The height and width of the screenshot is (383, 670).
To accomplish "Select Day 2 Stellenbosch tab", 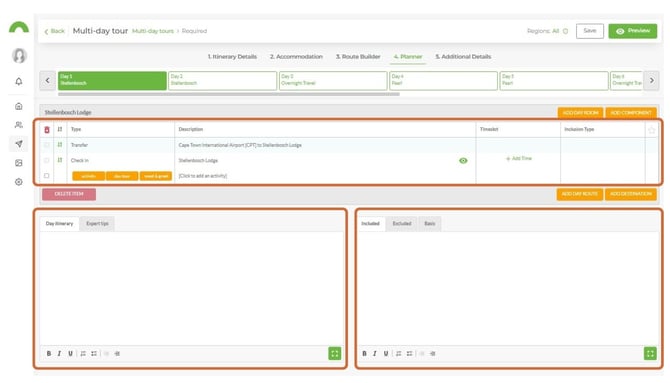I will (x=223, y=80).
